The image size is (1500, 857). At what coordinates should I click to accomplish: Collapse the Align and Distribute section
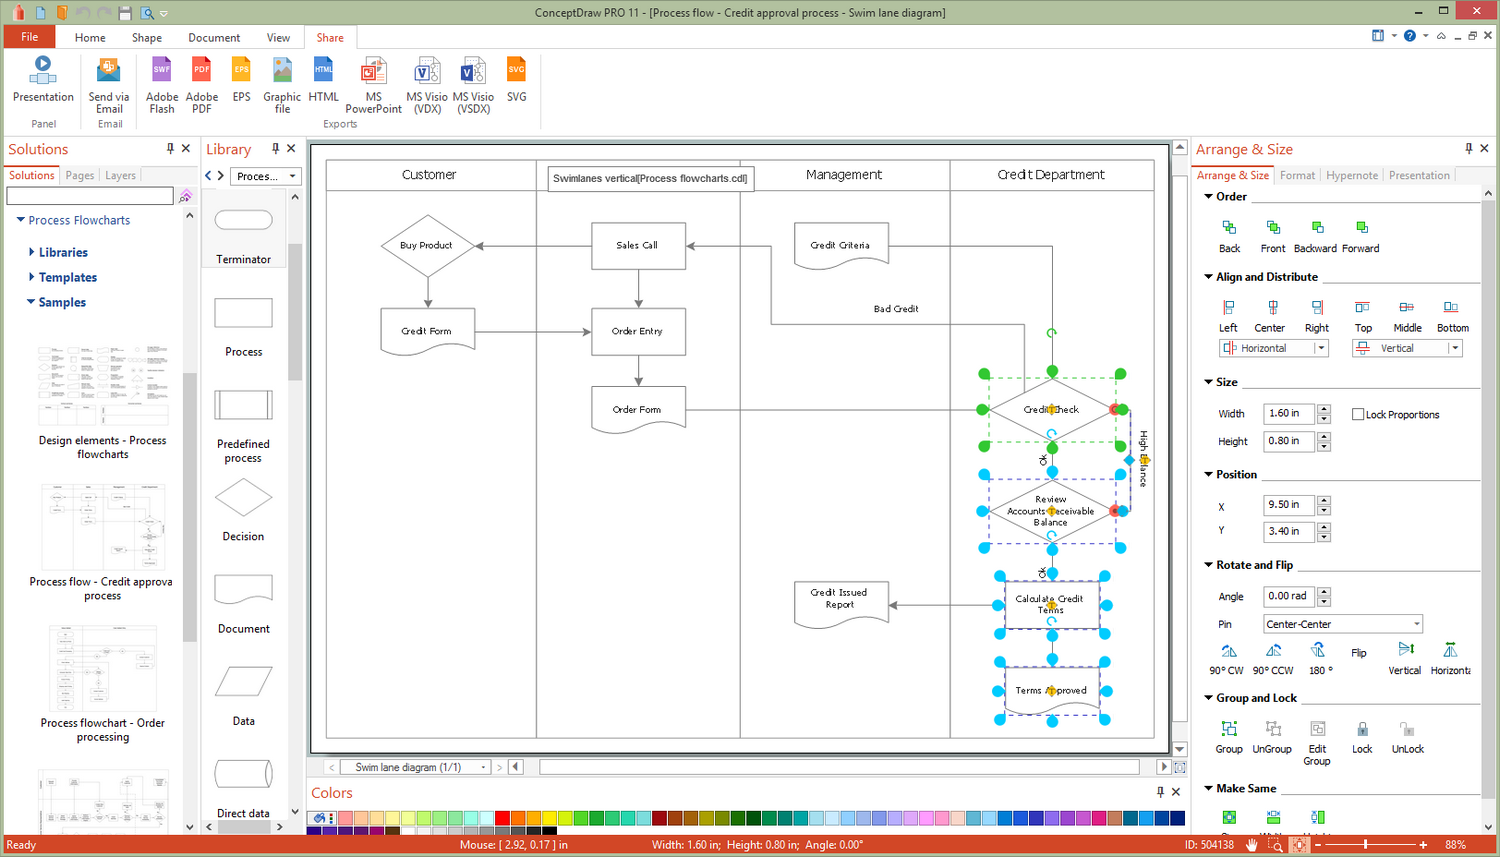1208,277
